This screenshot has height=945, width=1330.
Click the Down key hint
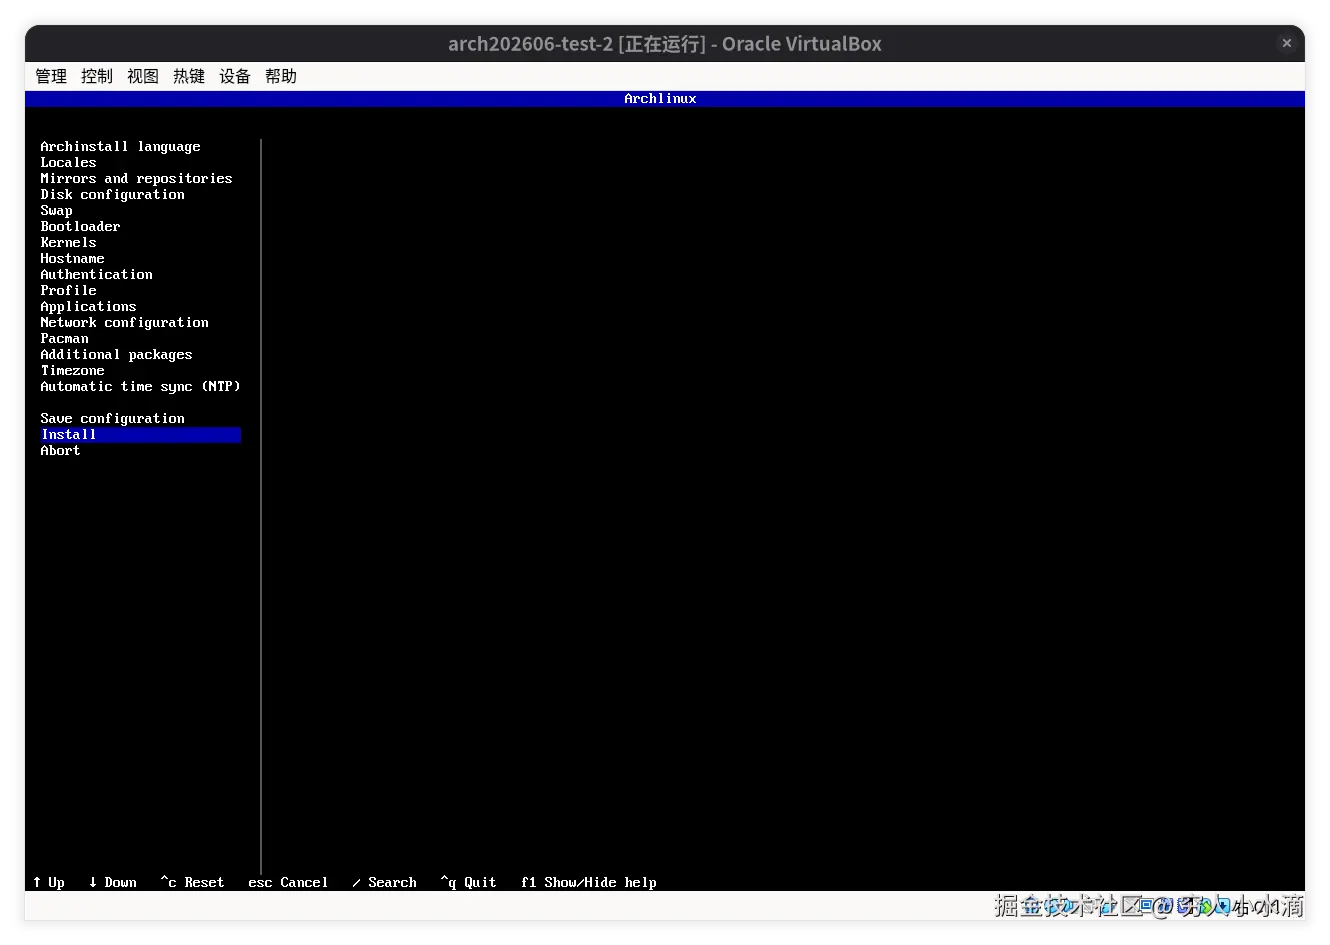[112, 882]
